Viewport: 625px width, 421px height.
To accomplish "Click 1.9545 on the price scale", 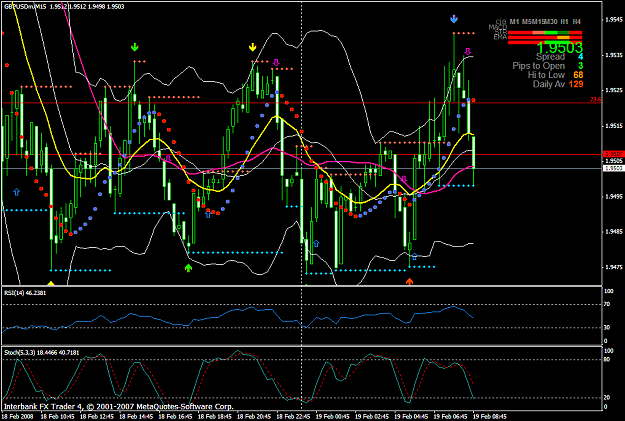I will click(x=614, y=19).
